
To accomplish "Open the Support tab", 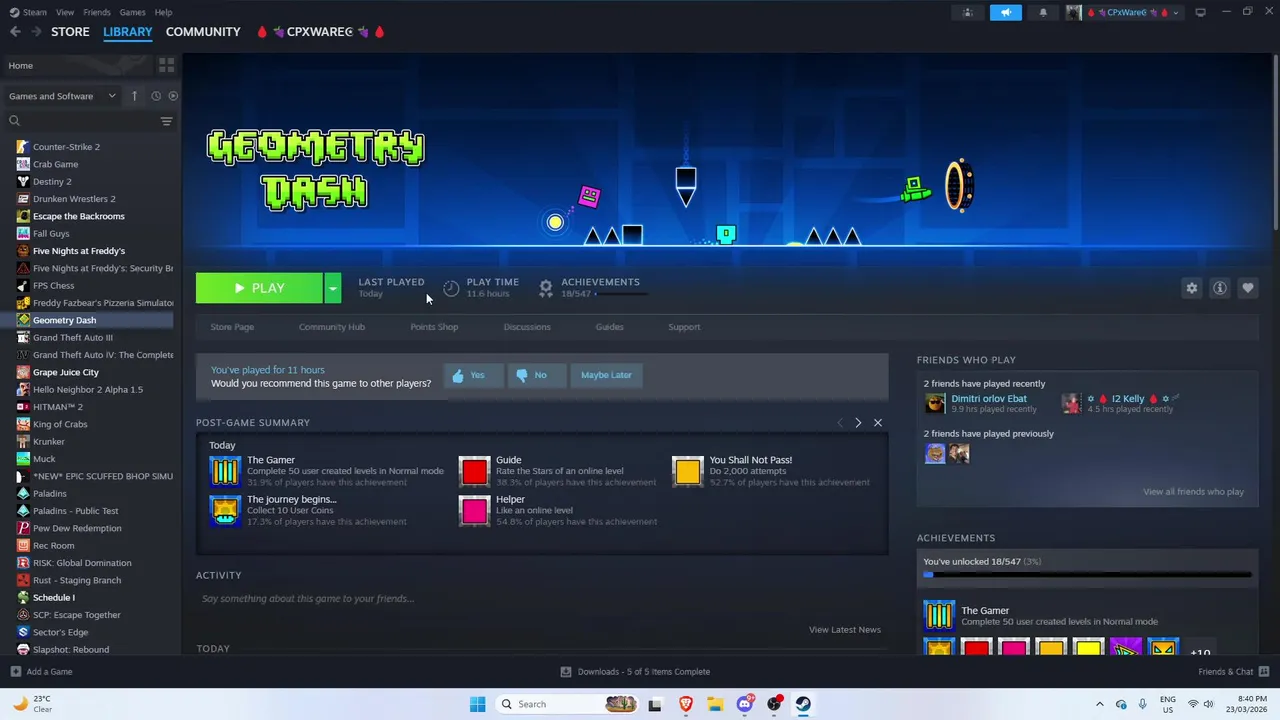I will tap(684, 327).
